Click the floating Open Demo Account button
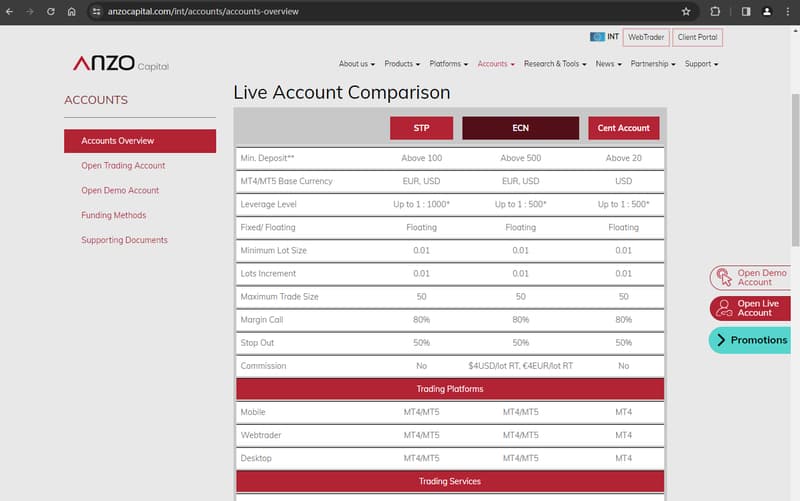This screenshot has height=501, width=800. pyautogui.click(x=750, y=278)
